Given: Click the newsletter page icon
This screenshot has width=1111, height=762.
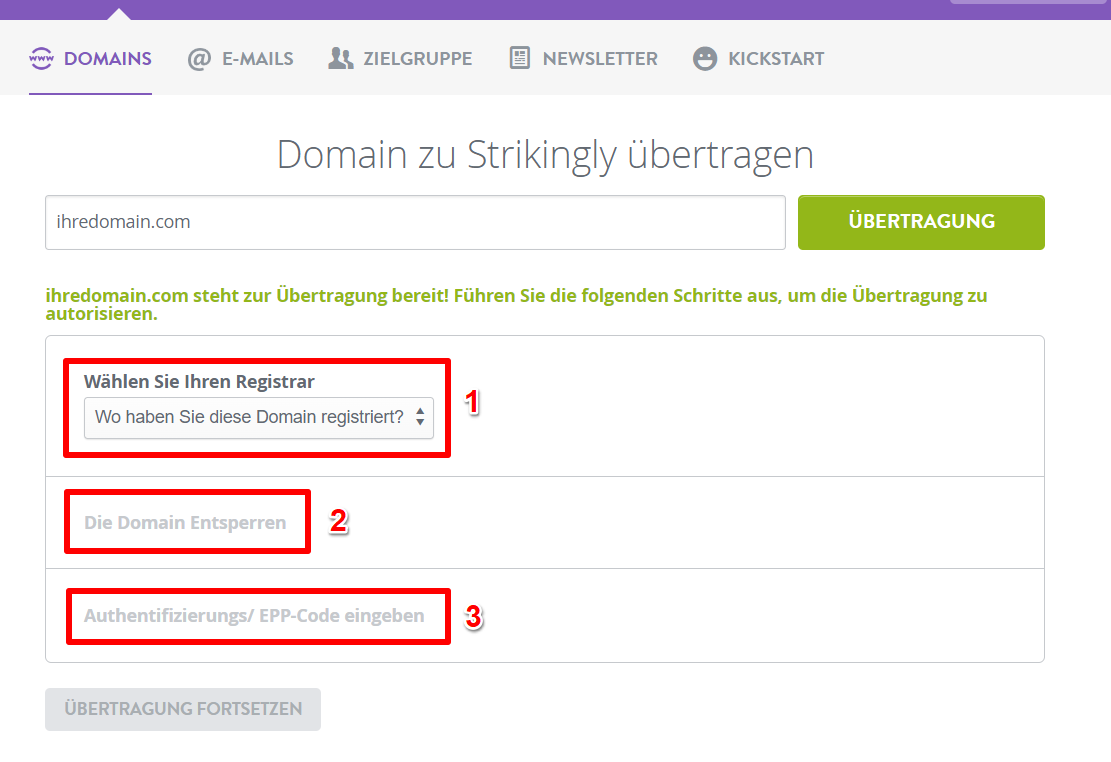Looking at the screenshot, I should (x=519, y=58).
